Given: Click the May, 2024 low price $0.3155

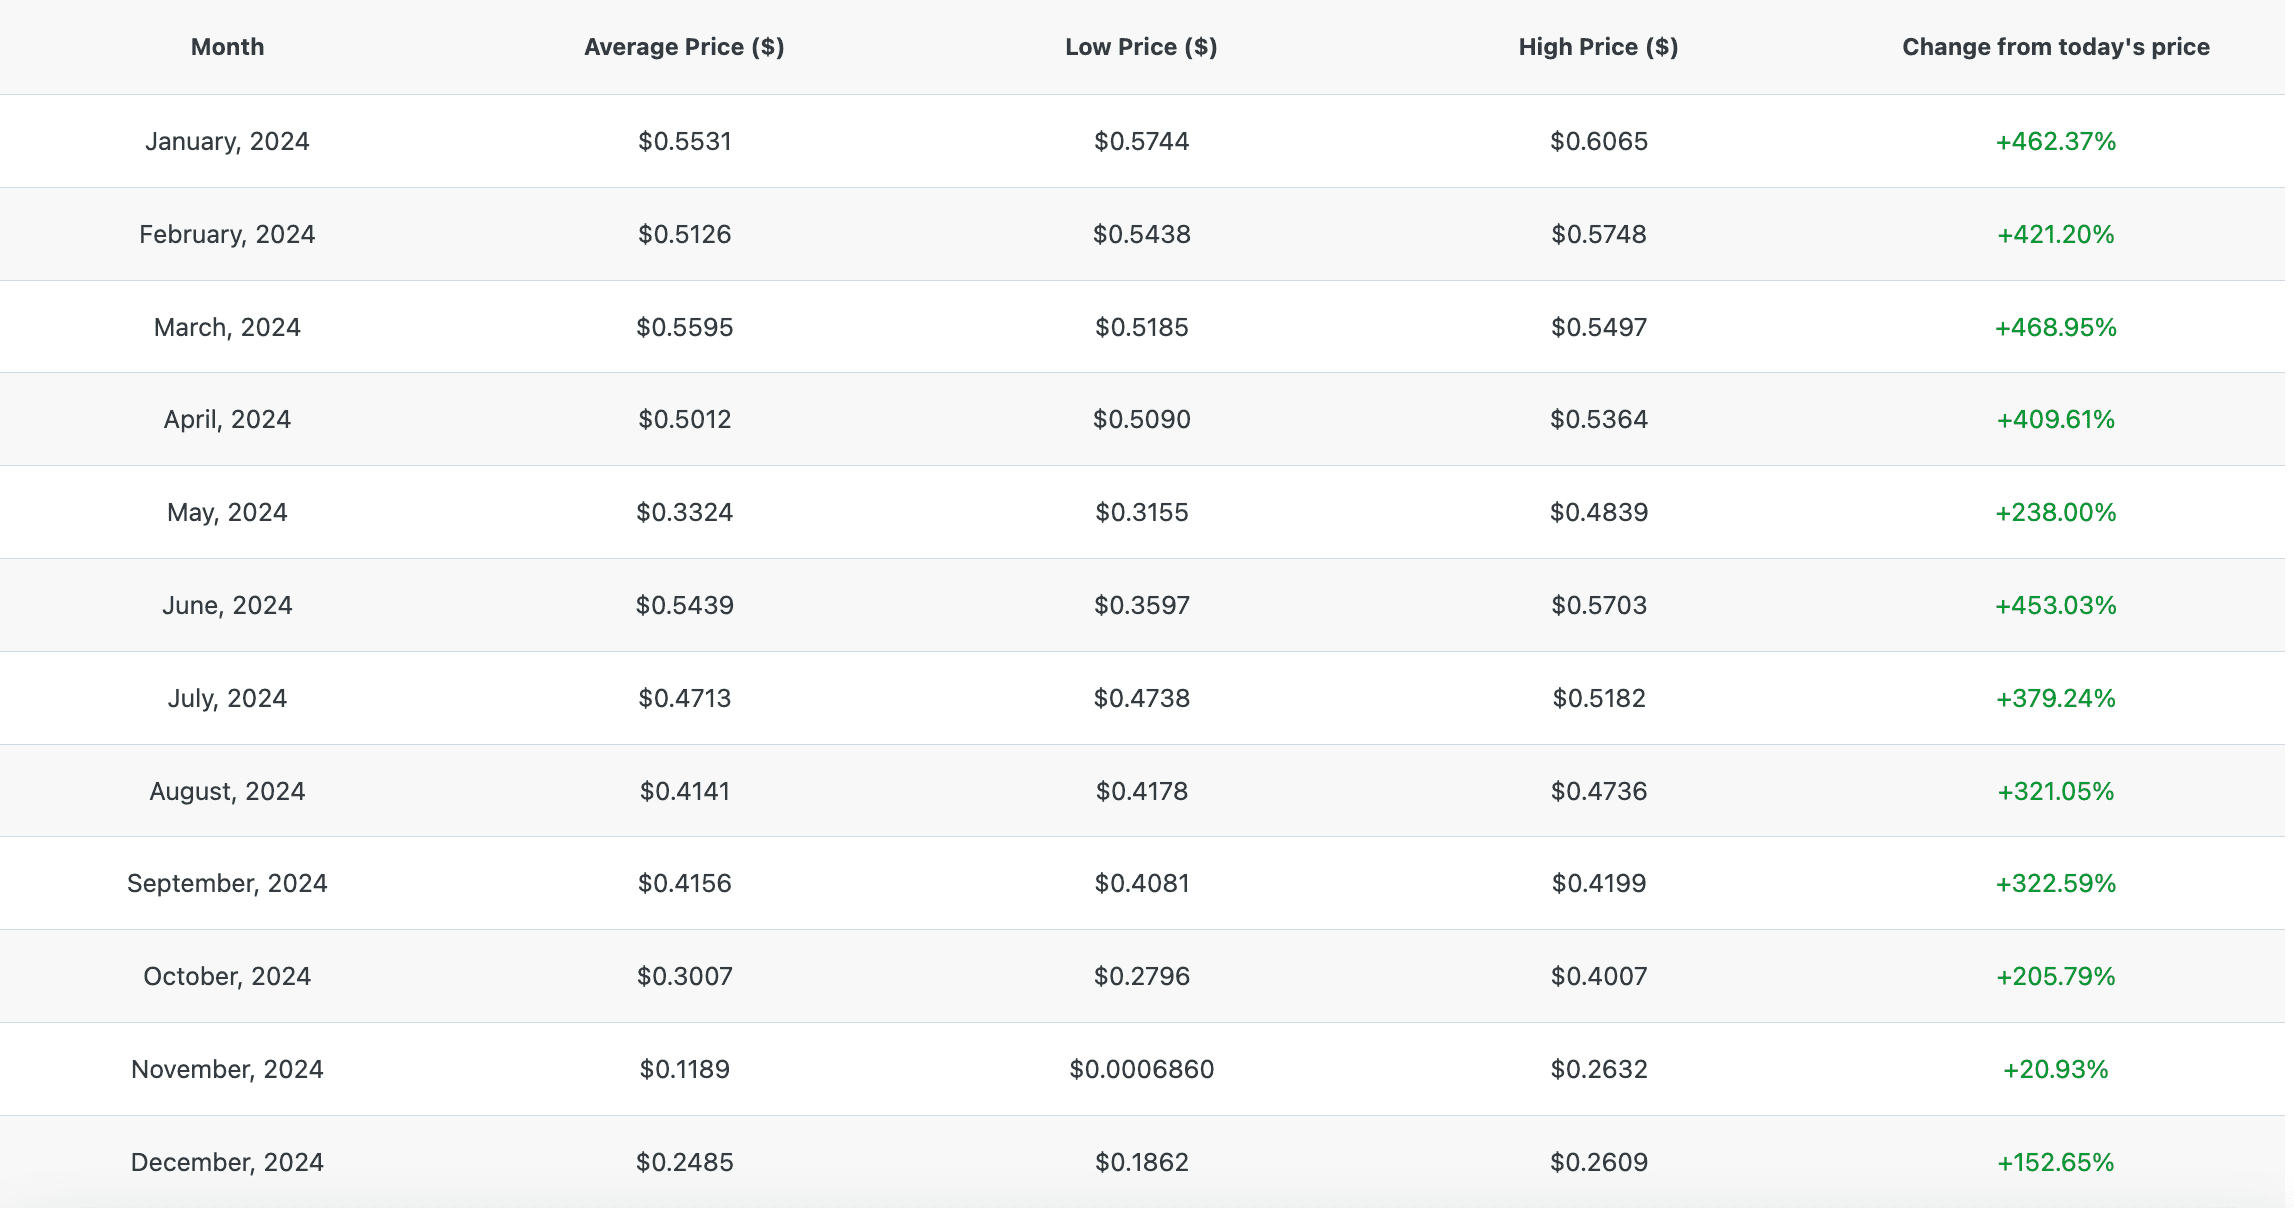Looking at the screenshot, I should tap(1141, 512).
